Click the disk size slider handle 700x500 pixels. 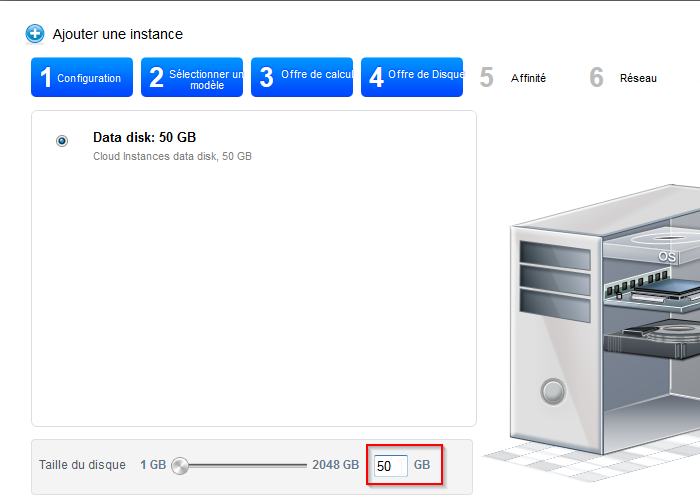[180, 465]
